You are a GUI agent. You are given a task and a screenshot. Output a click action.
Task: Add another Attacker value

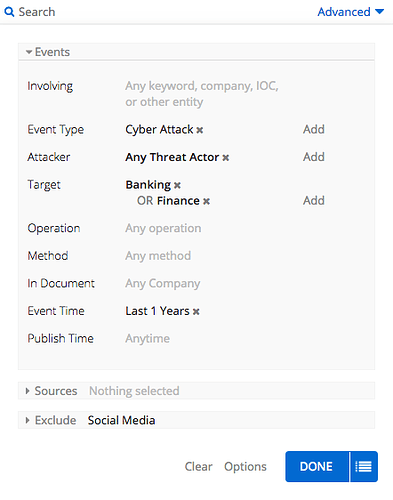click(x=314, y=157)
